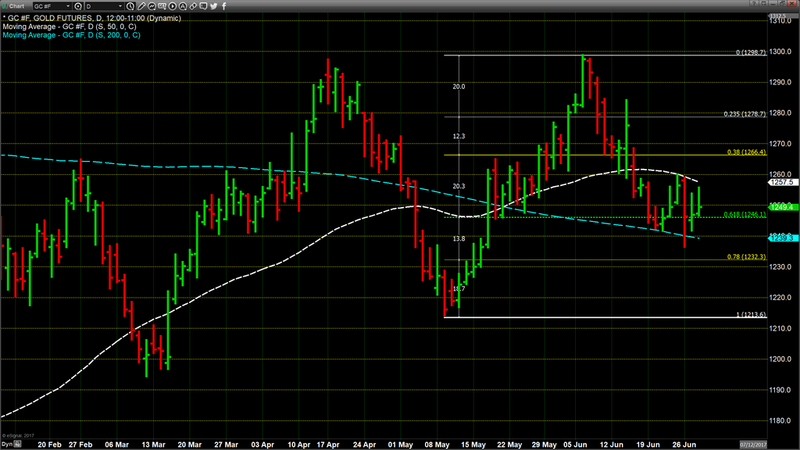Click the 1257.5 moving average price marker

coord(783,182)
